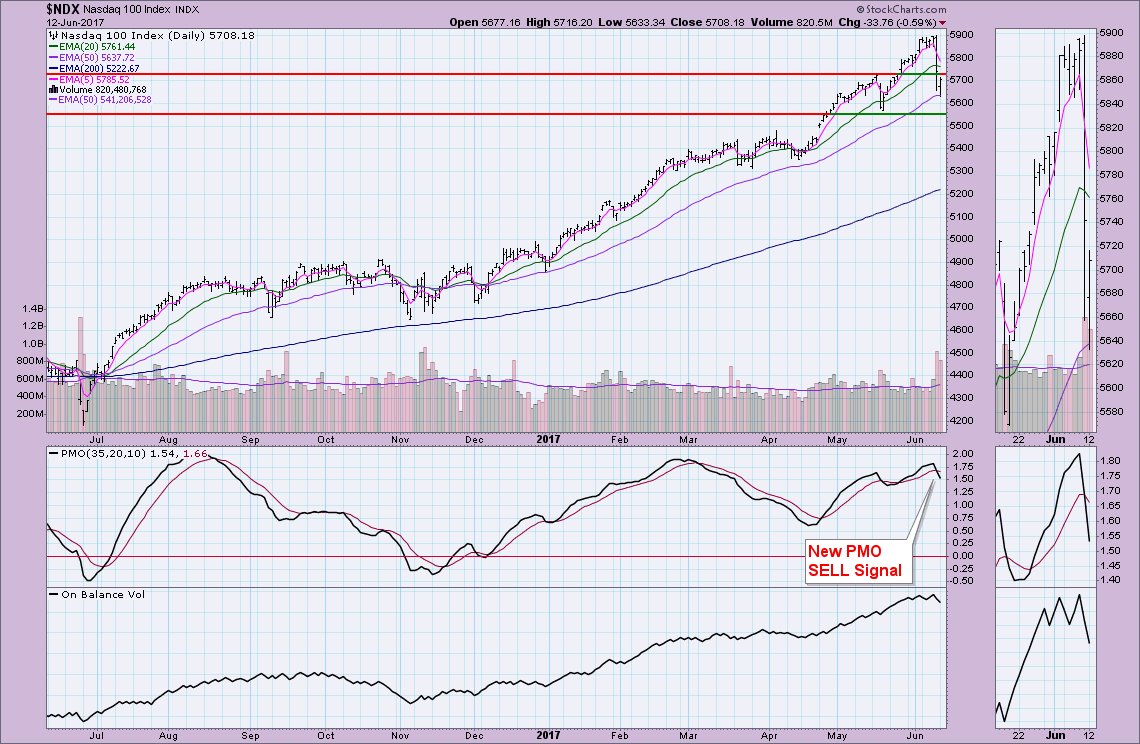Click the red down-arrow icon beside Chg
This screenshot has width=1140, height=744.
pos(943,23)
